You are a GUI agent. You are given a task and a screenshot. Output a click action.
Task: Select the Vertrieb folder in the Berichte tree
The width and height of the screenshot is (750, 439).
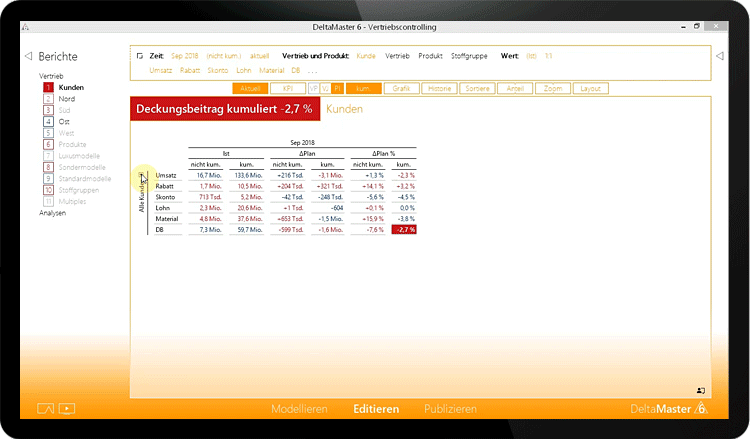click(51, 76)
